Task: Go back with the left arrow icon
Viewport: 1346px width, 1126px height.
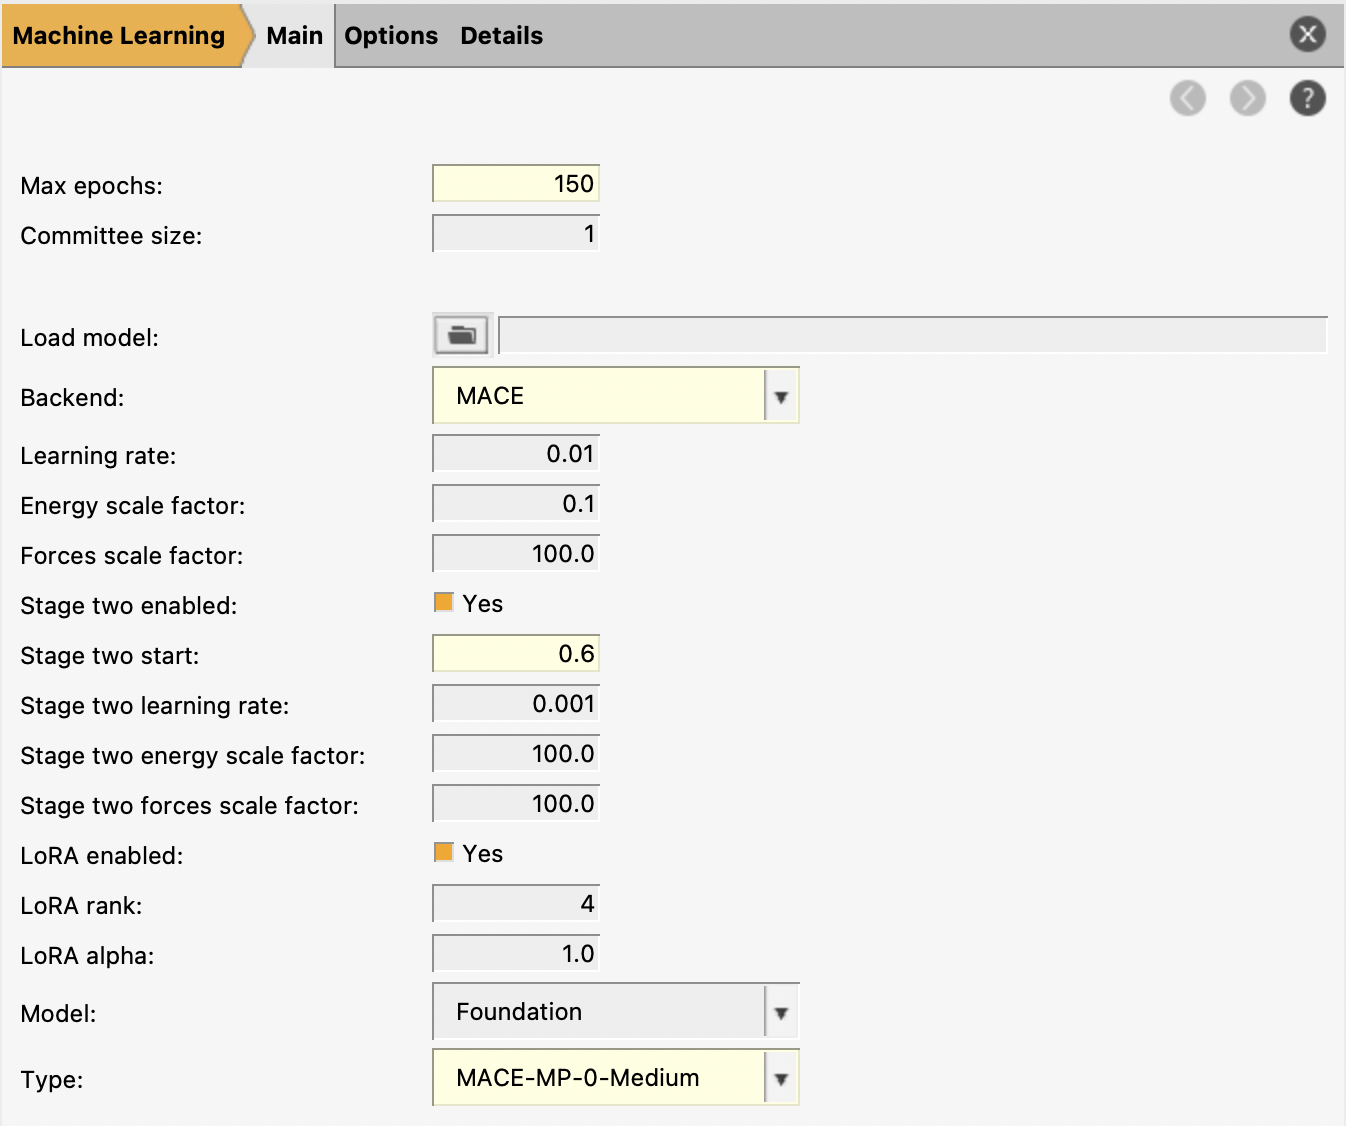Action: coord(1188,98)
